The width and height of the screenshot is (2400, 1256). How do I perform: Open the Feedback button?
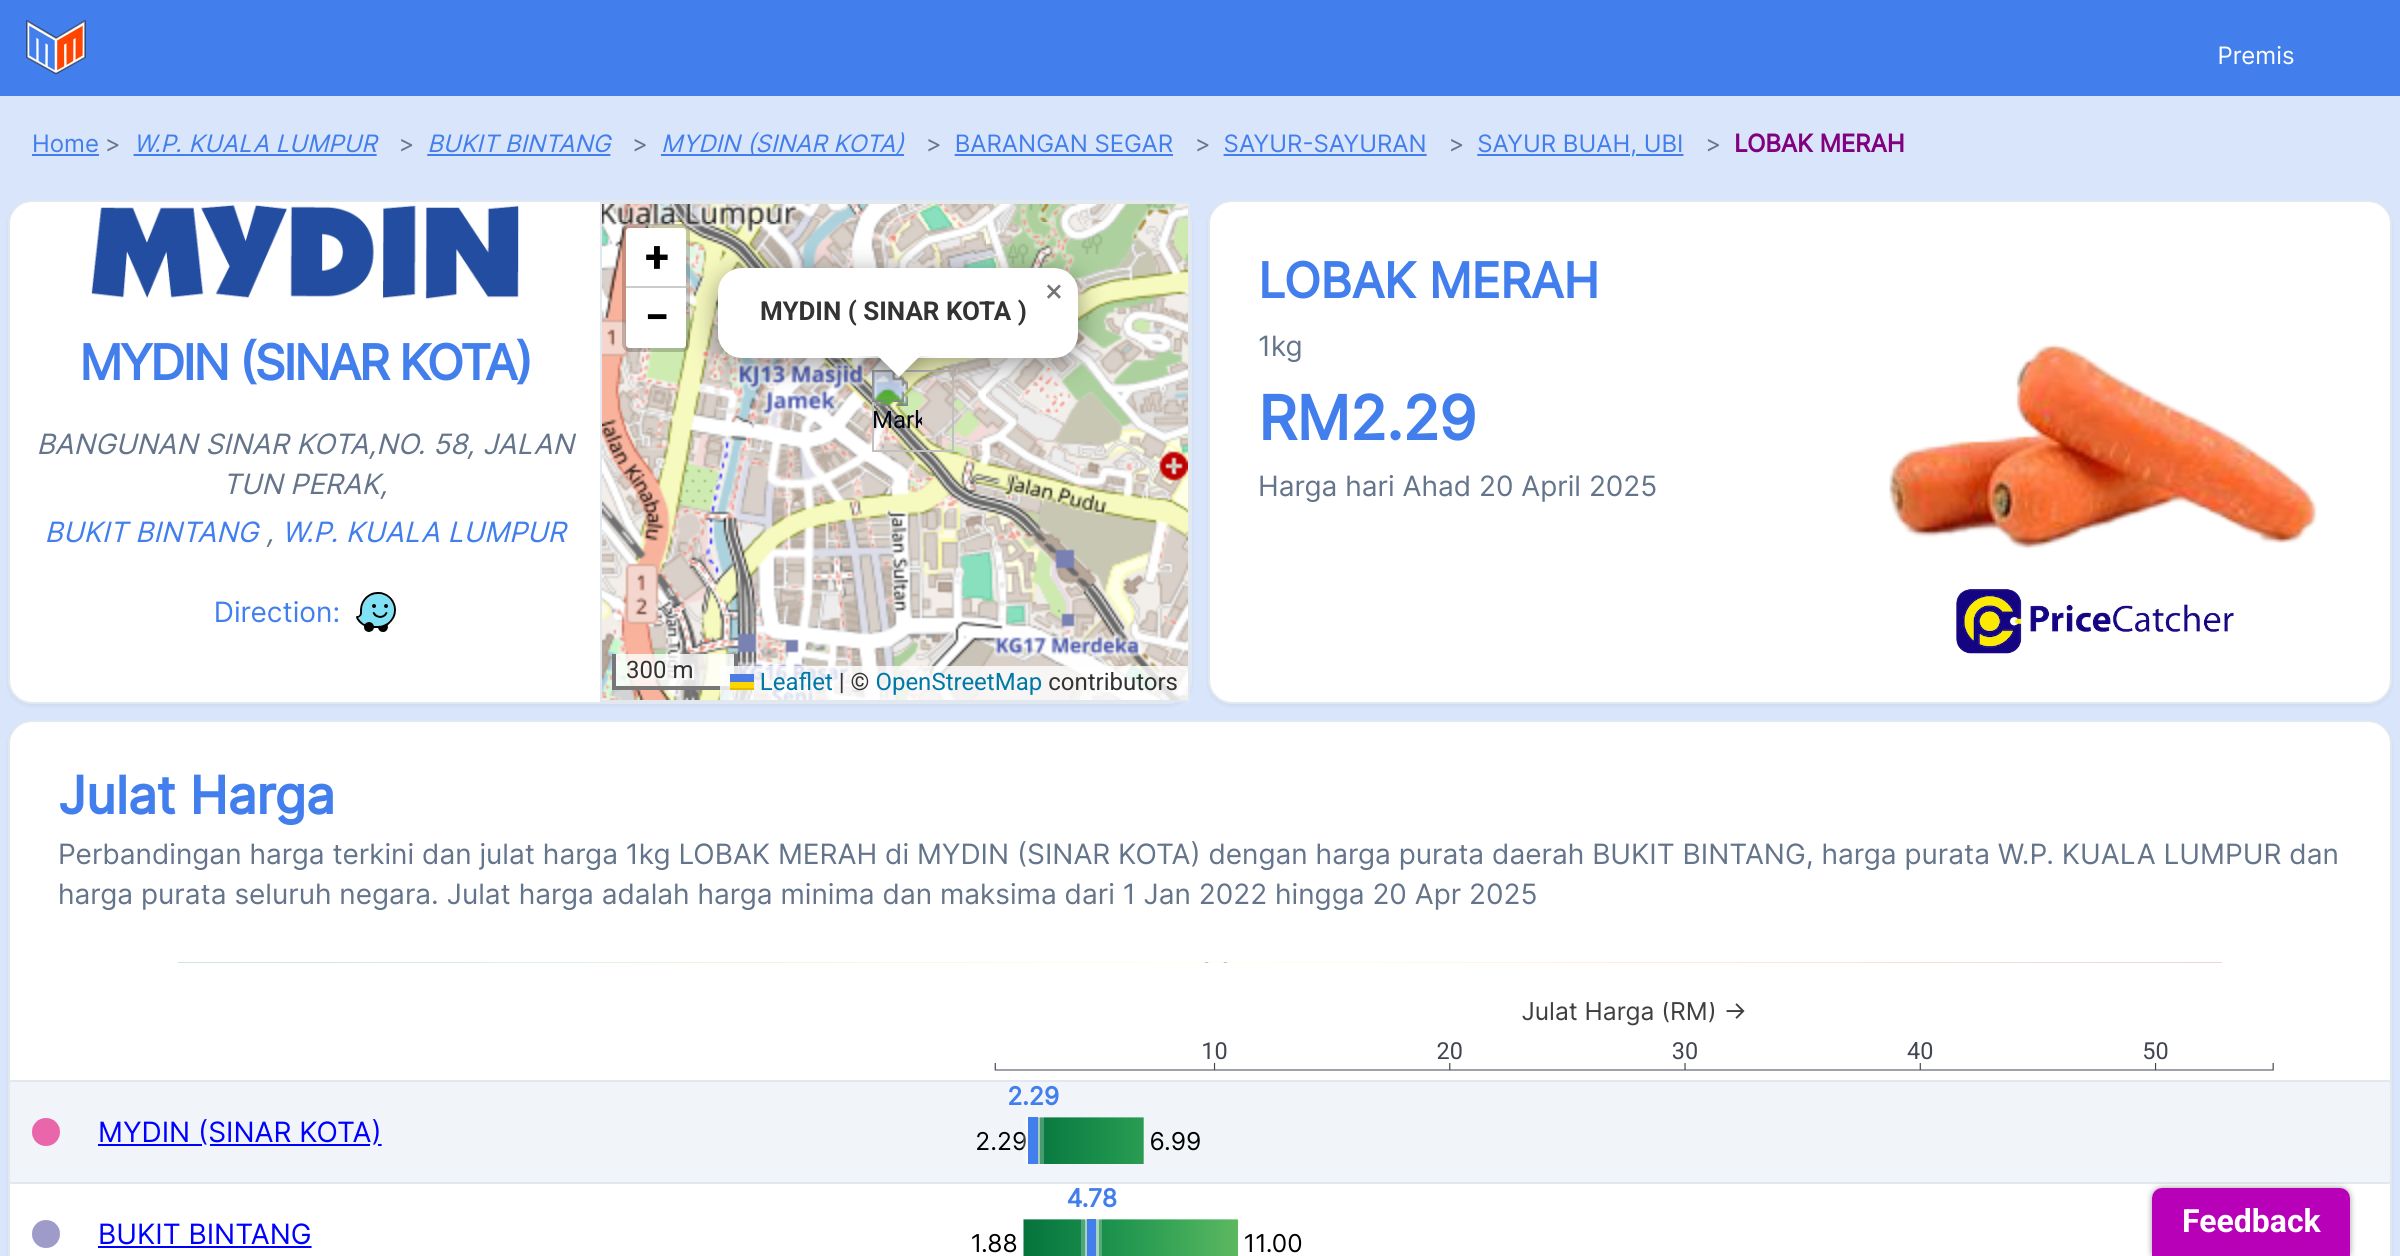[2250, 1221]
